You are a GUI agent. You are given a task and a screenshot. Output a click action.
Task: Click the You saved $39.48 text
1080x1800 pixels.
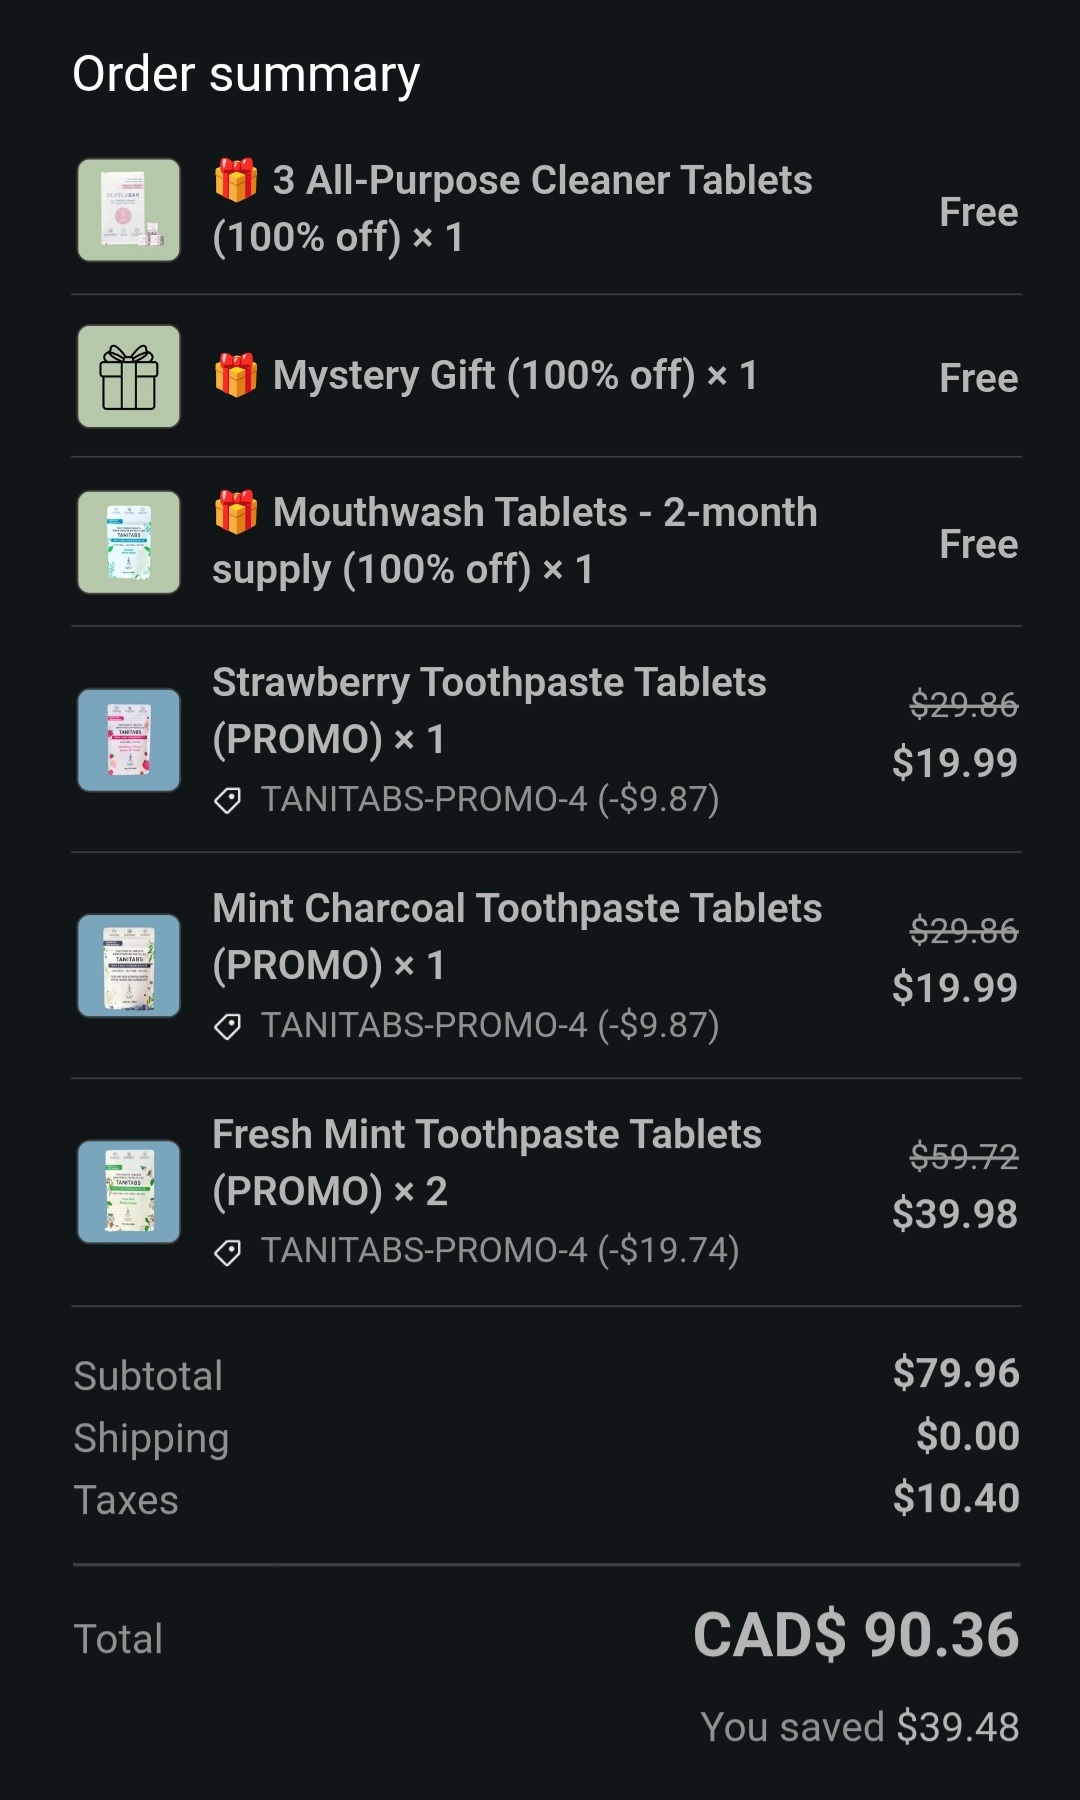(x=859, y=1727)
